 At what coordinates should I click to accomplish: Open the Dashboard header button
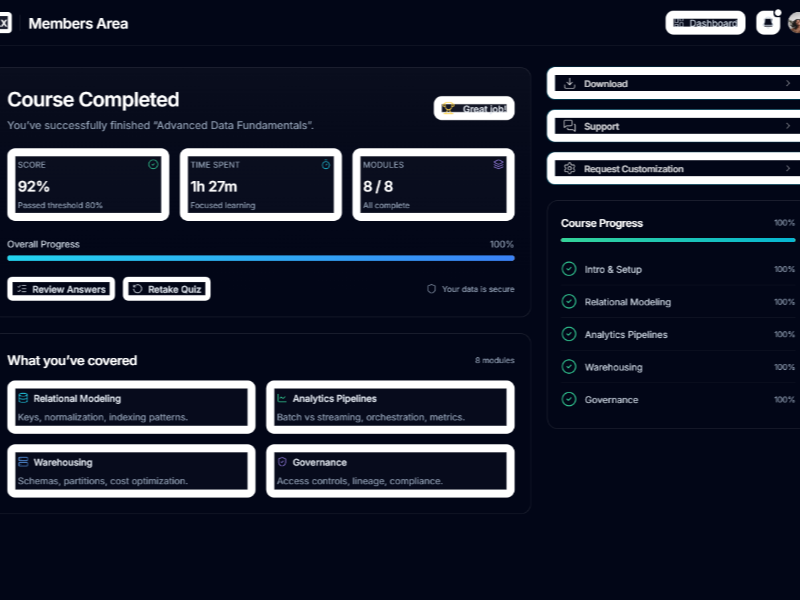(705, 23)
